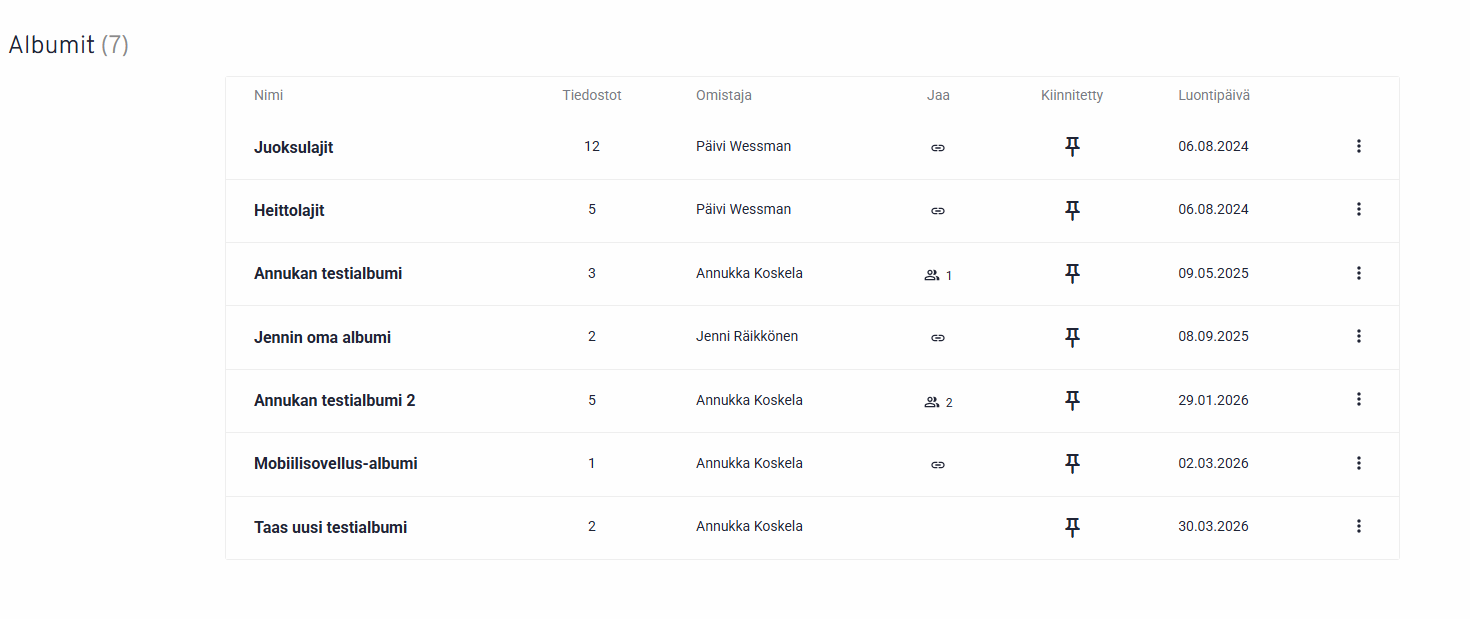Open the Taas uusi testialbumi album
This screenshot has width=1470, height=619.
pos(330,527)
